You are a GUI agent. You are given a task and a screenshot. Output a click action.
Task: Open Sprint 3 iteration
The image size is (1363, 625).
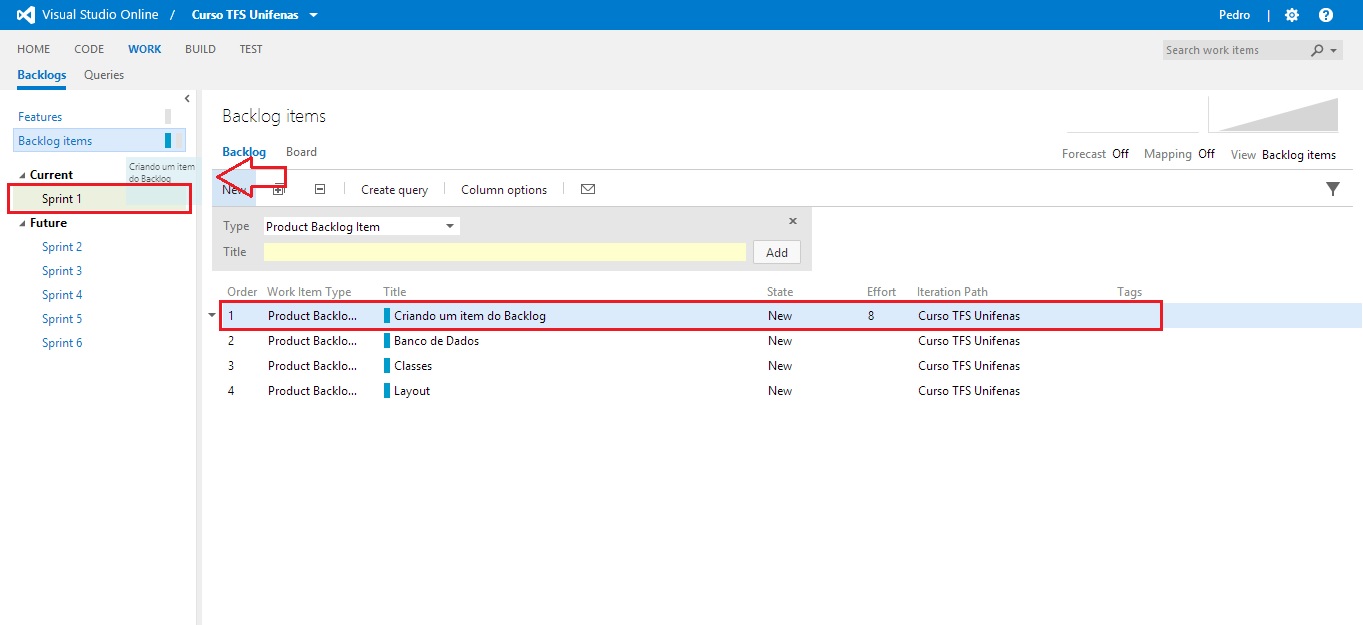[x=62, y=271]
